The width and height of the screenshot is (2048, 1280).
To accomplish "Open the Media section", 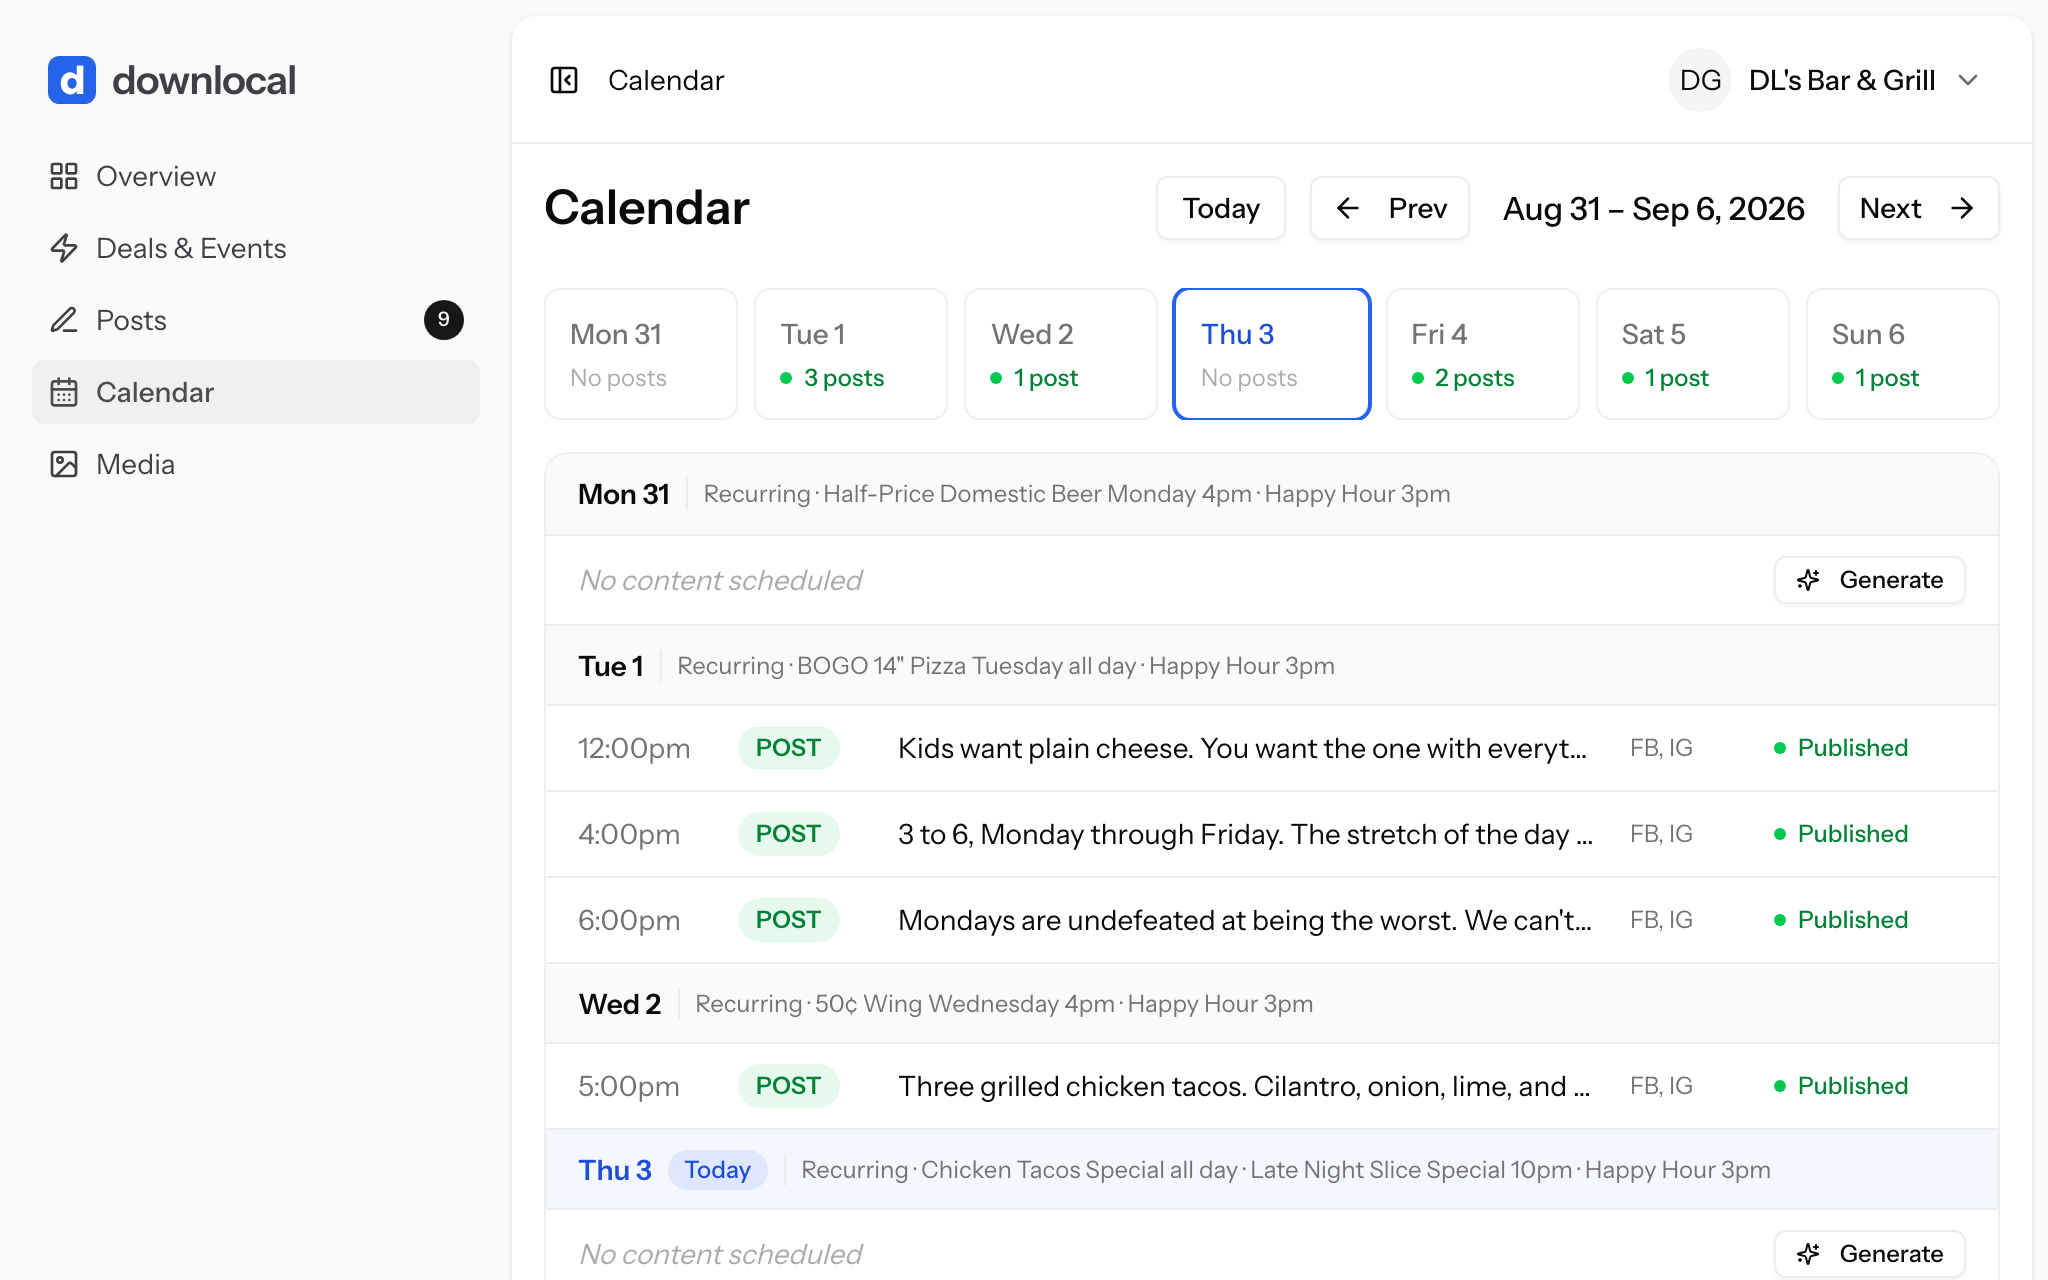I will click(x=256, y=464).
